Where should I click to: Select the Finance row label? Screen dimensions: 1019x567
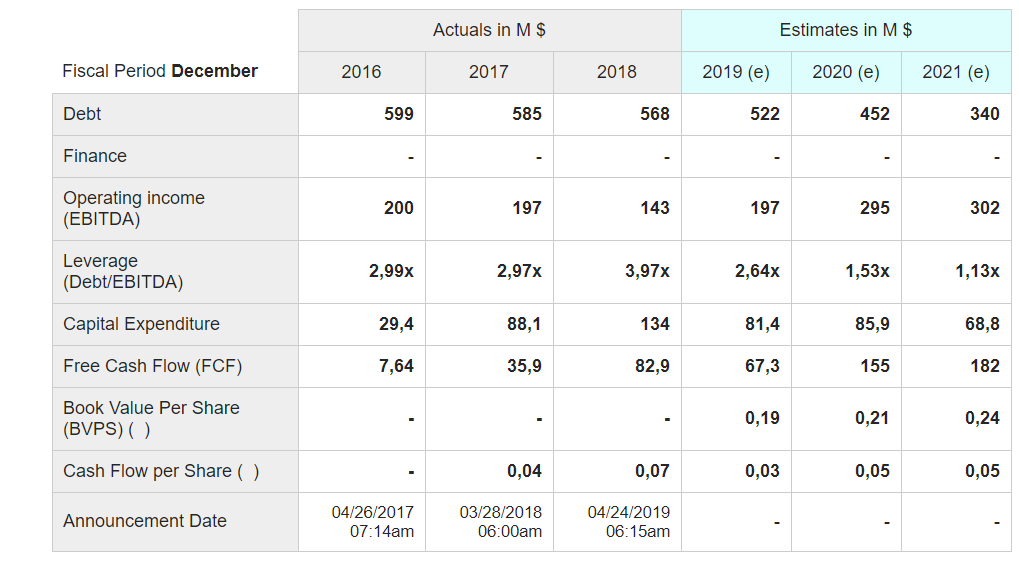pyautogui.click(x=95, y=156)
